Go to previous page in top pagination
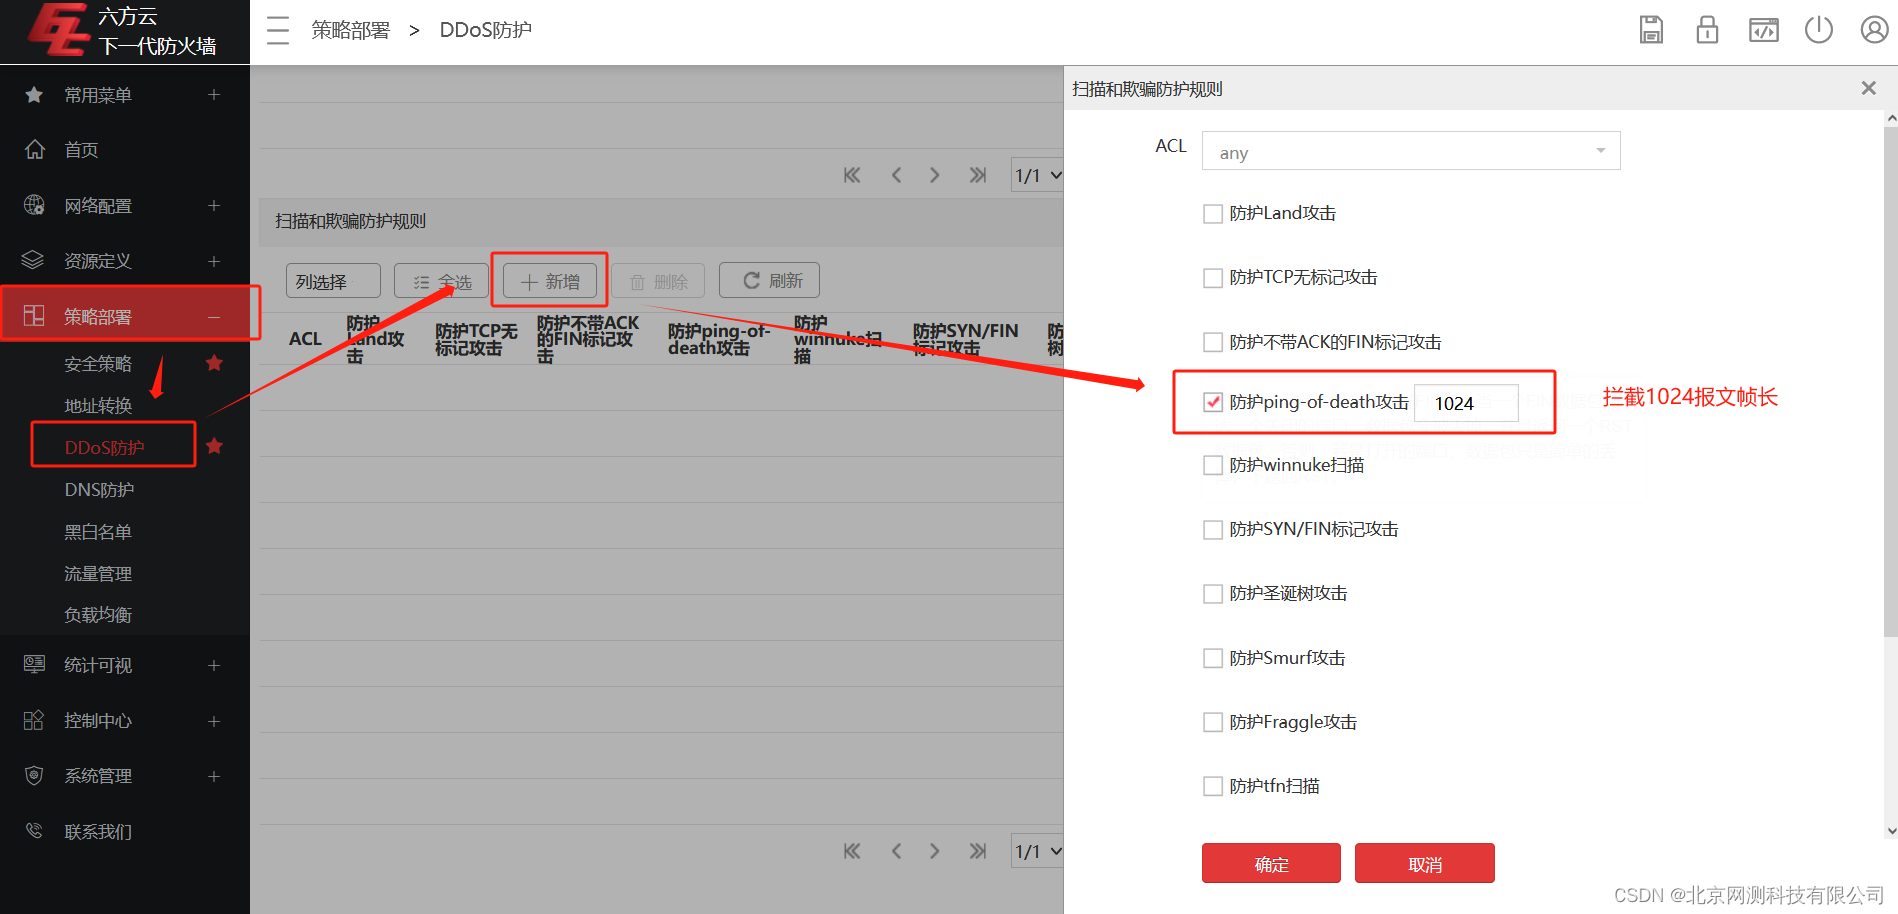The image size is (1898, 914). point(896,175)
